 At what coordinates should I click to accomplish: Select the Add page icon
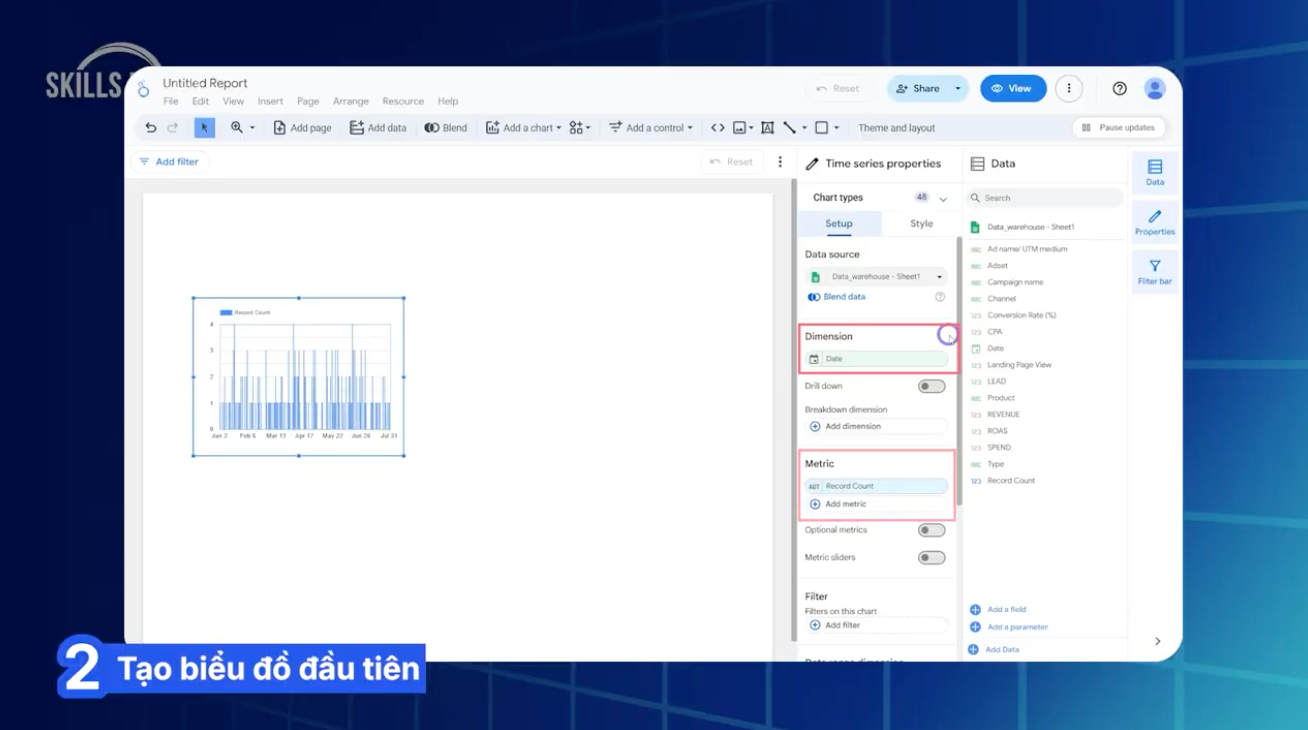click(281, 127)
